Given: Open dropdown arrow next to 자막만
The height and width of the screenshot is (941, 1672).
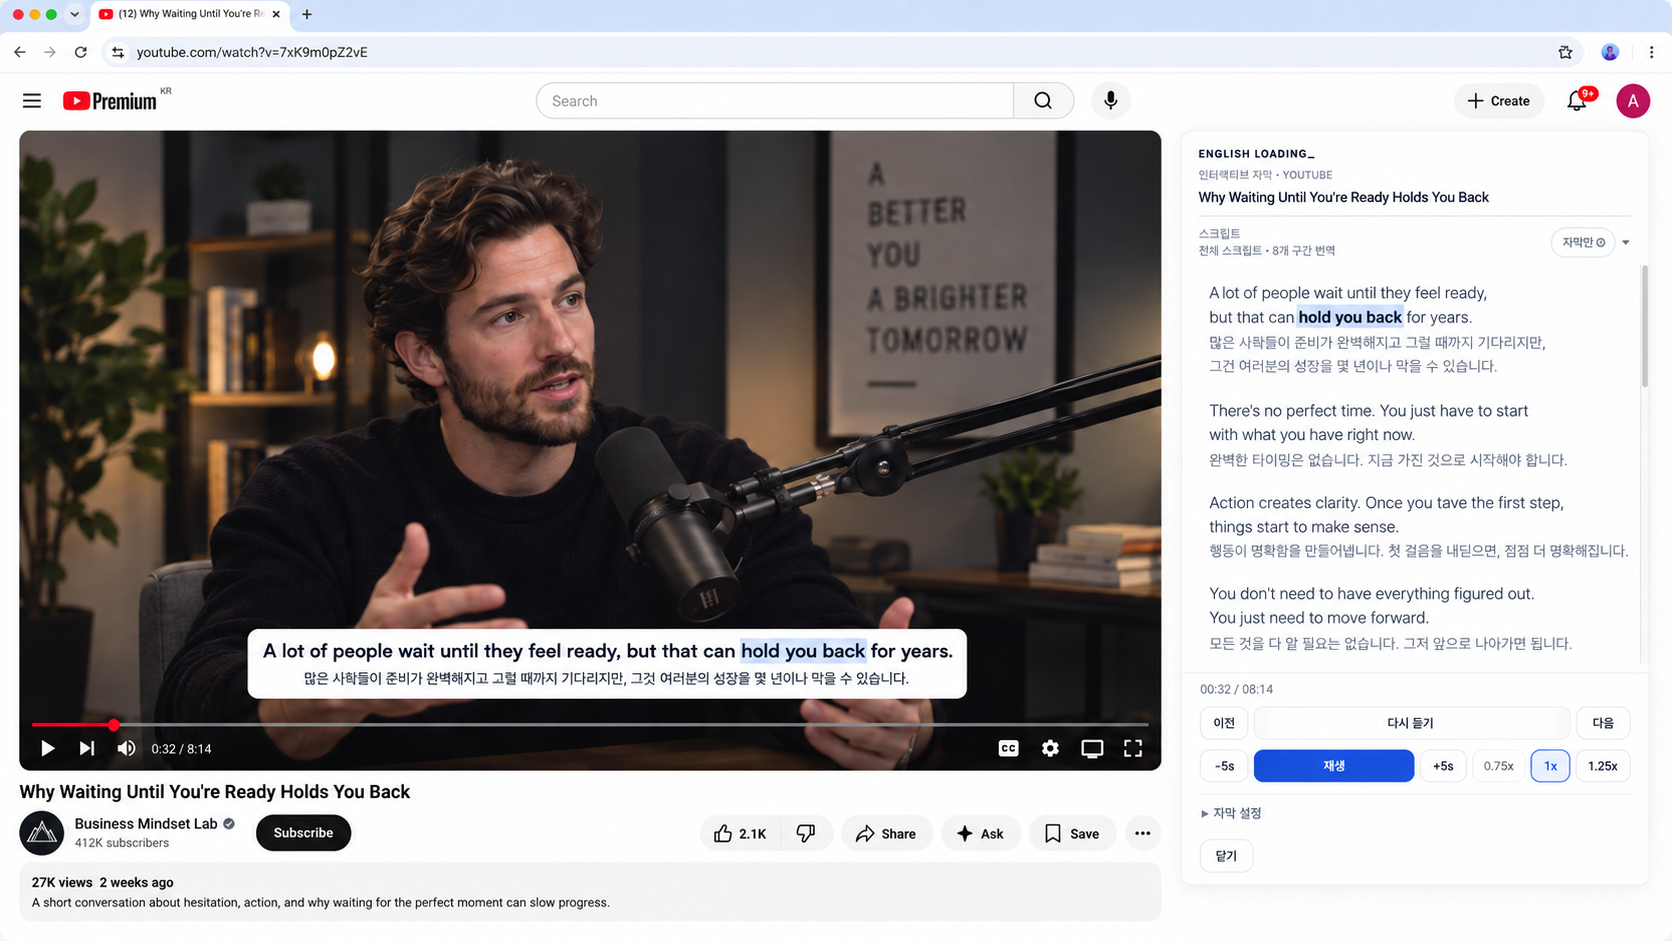Looking at the screenshot, I should click(x=1626, y=242).
